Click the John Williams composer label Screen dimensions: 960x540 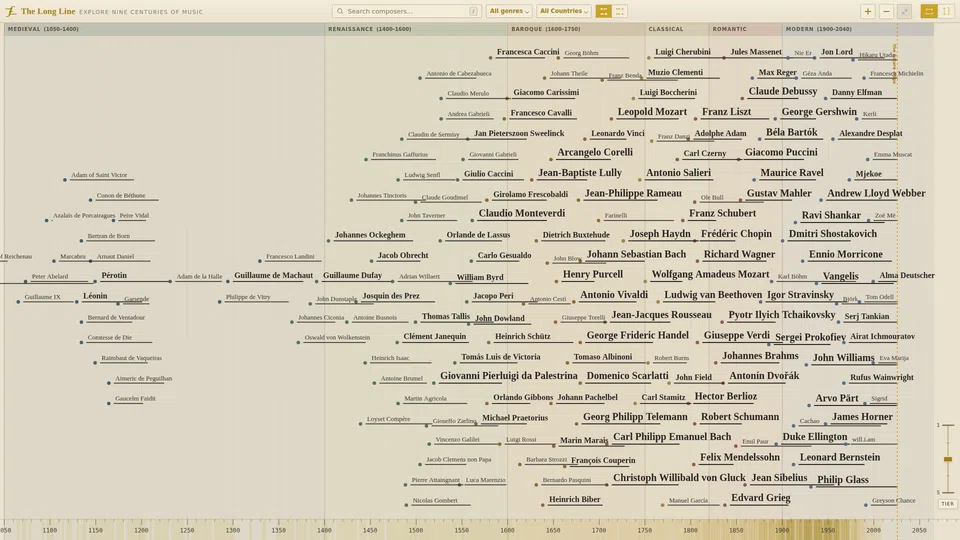(843, 358)
